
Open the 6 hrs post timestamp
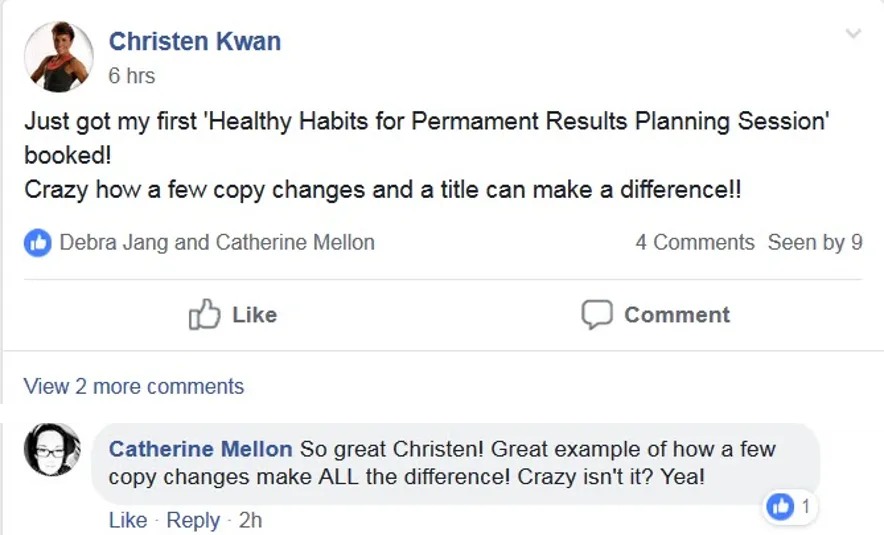coord(131,76)
